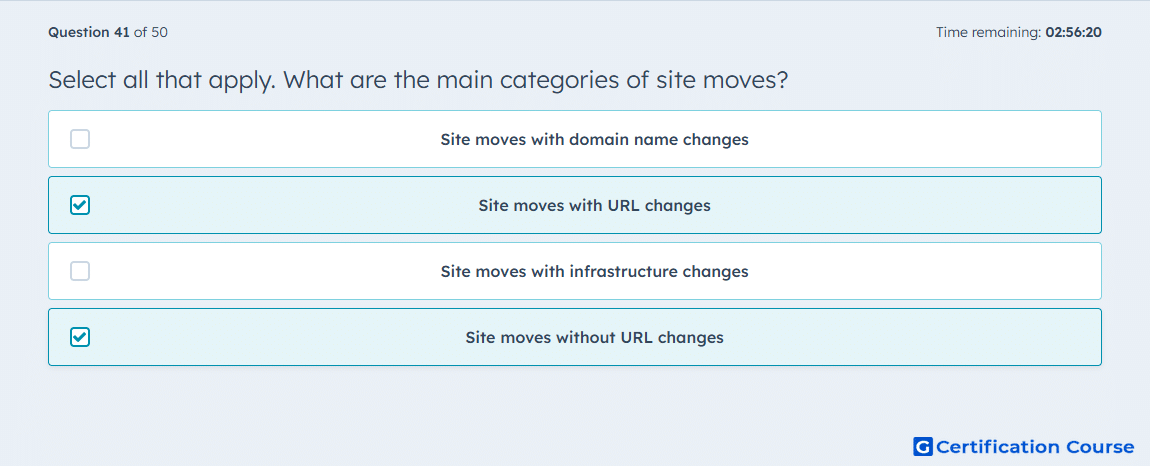Uncheck the without URL changes checkbox
The height and width of the screenshot is (466, 1150).
80,337
